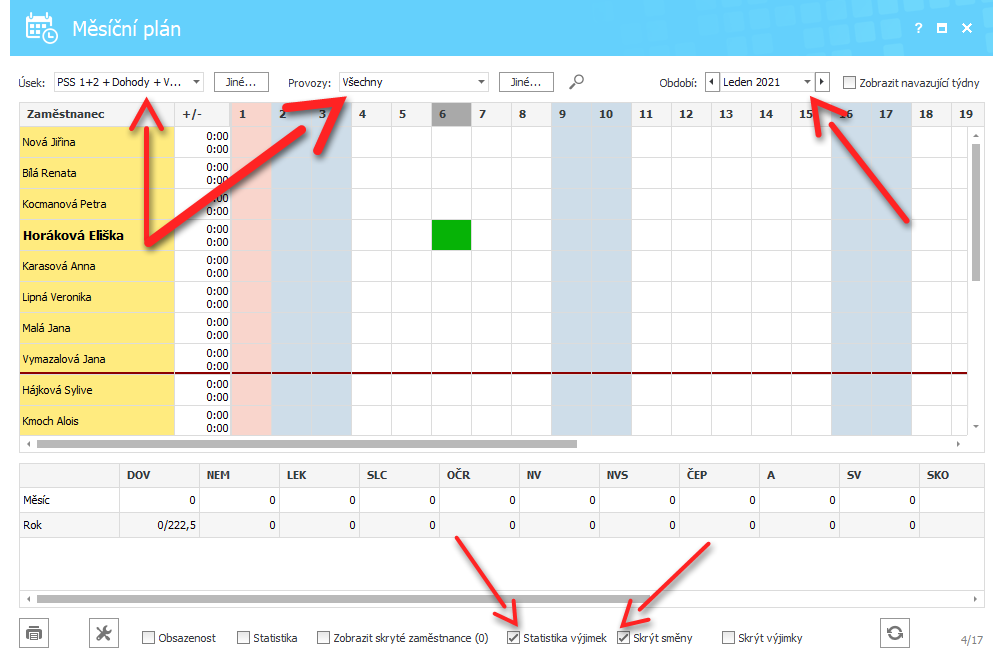Click day 1 column header
The image size is (1003, 662).
pos(251,114)
